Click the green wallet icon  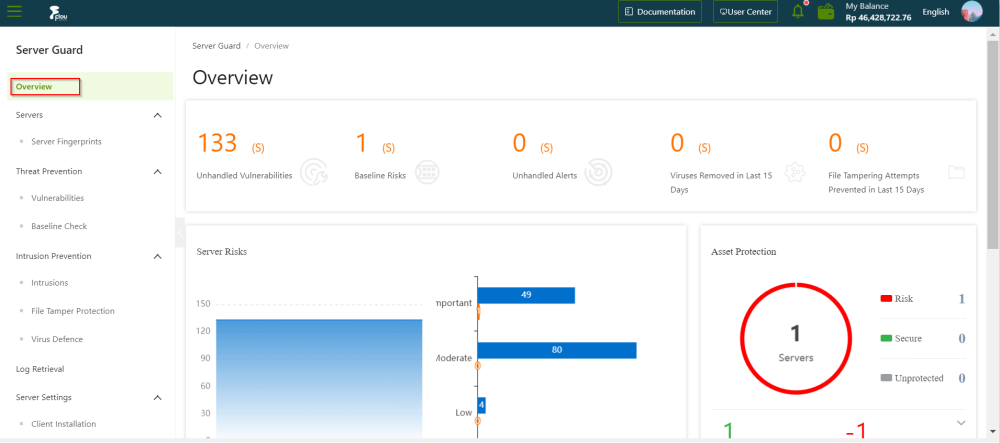(x=827, y=11)
